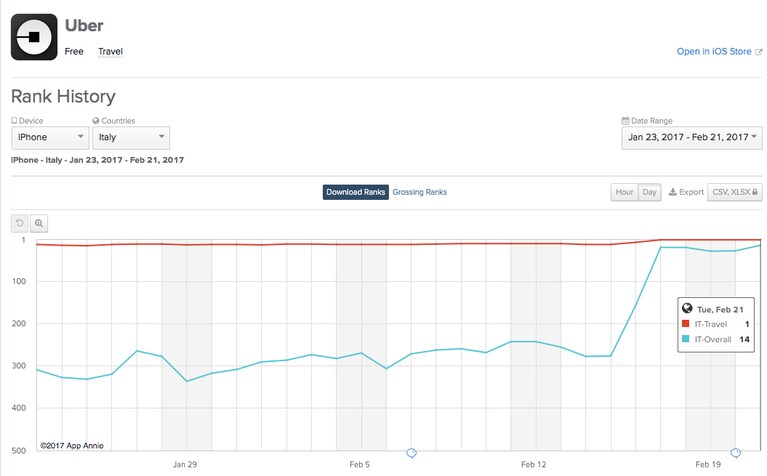Select the Download Ranks tab
Viewport: 767px width, 476px height.
356,192
